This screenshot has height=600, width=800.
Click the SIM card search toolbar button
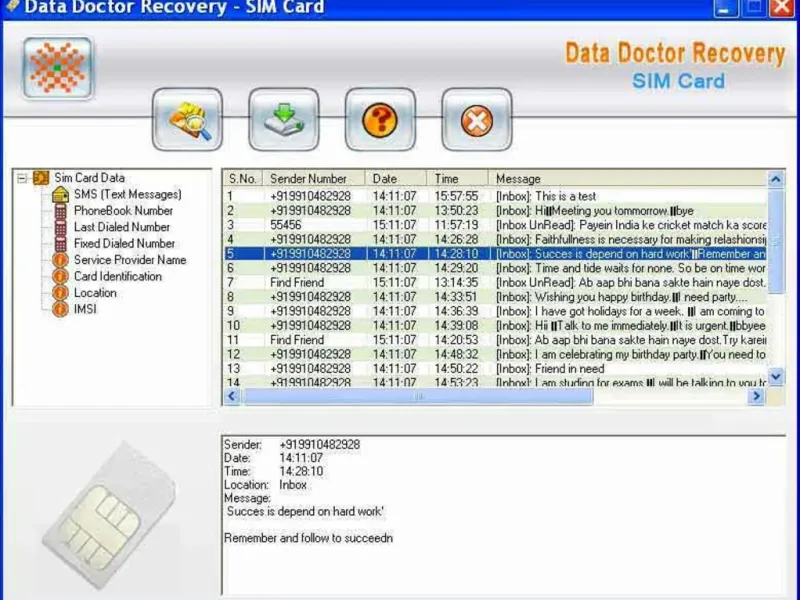point(187,120)
